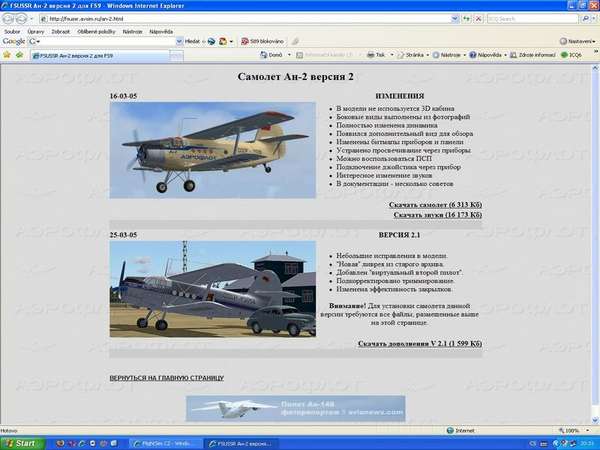The height and width of the screenshot is (450, 600).
Task: Click the ICQ Search input box
Action: [532, 18]
